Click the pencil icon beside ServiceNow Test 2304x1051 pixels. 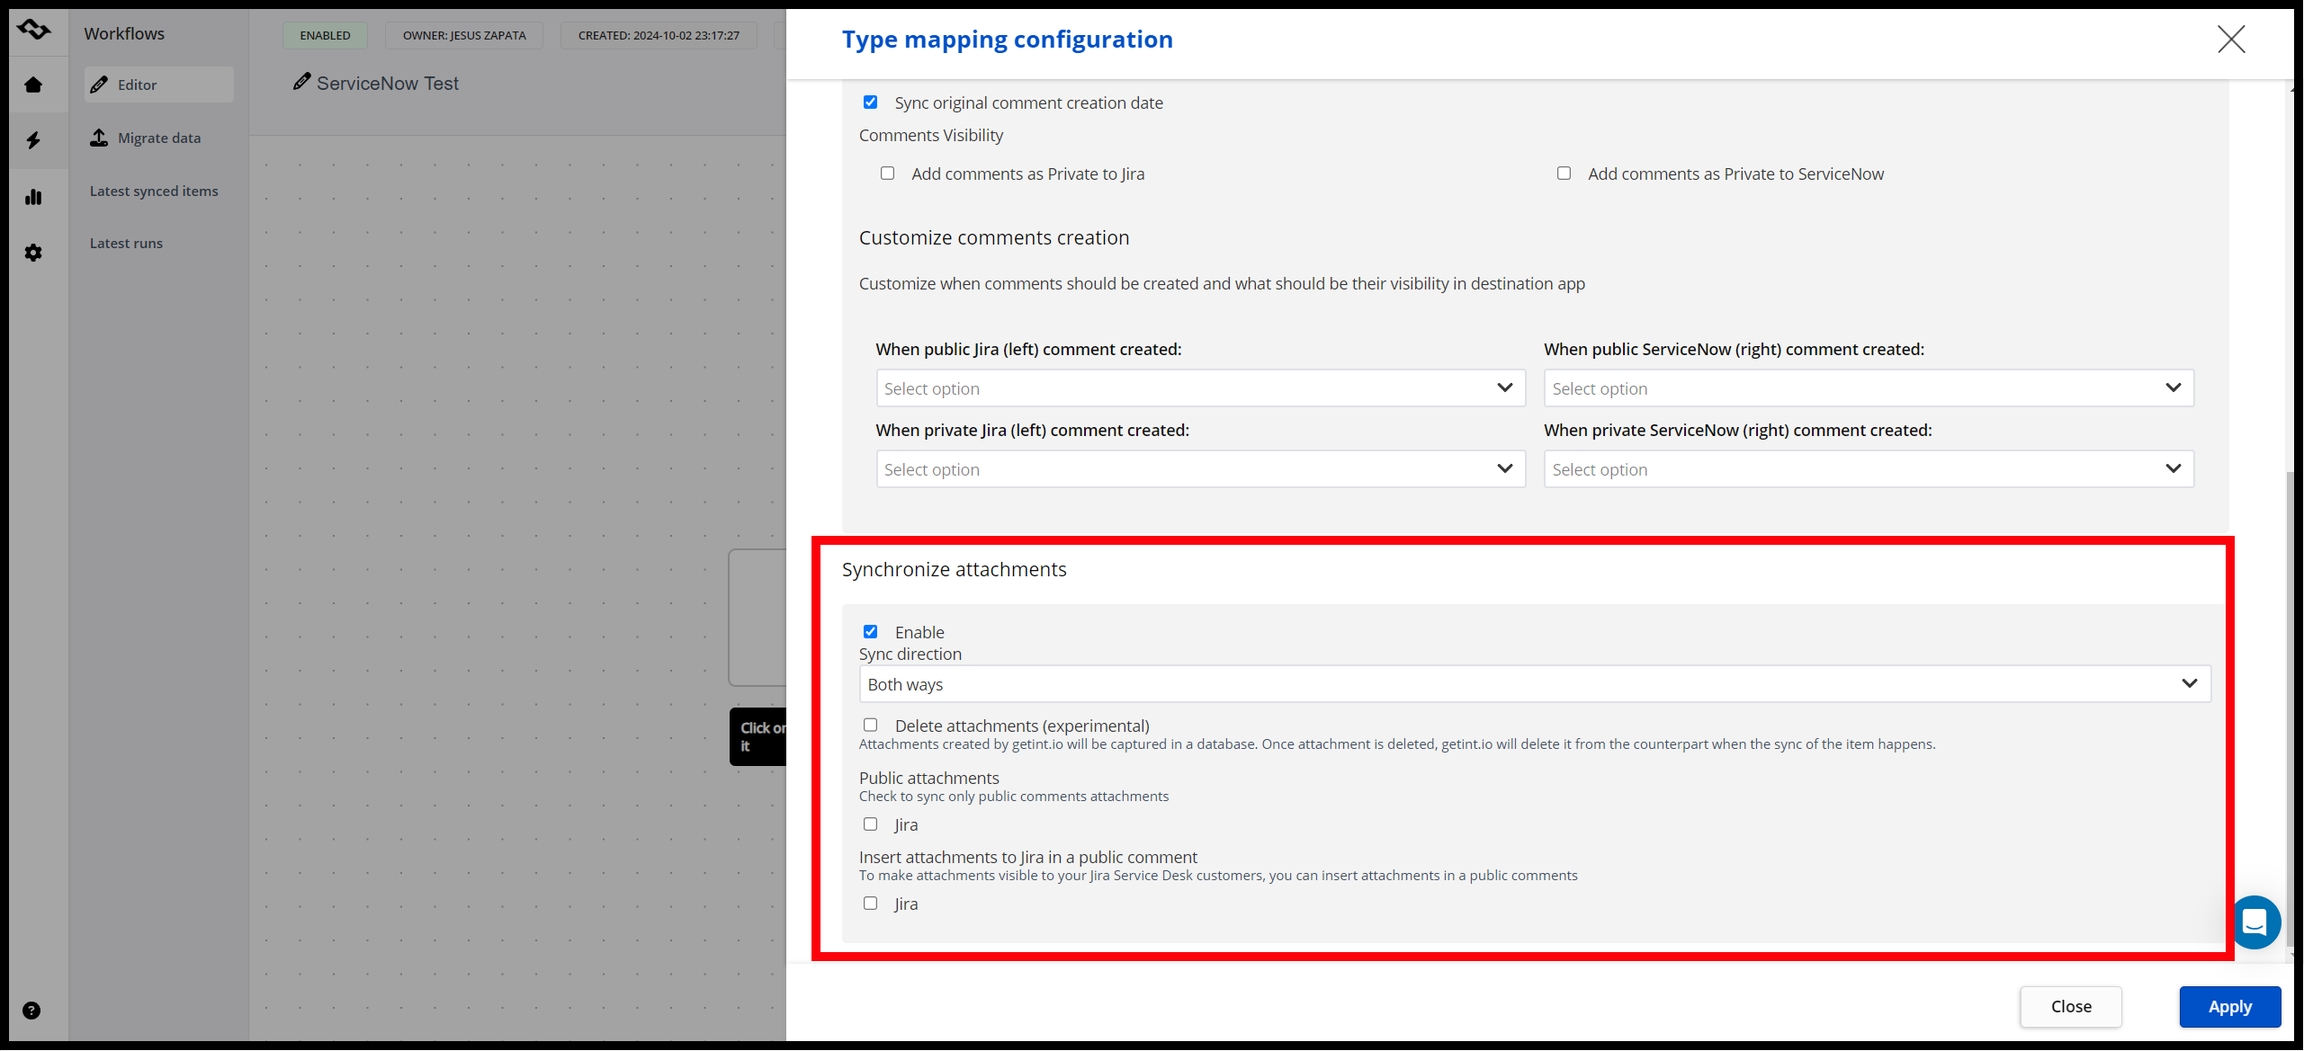coord(301,82)
